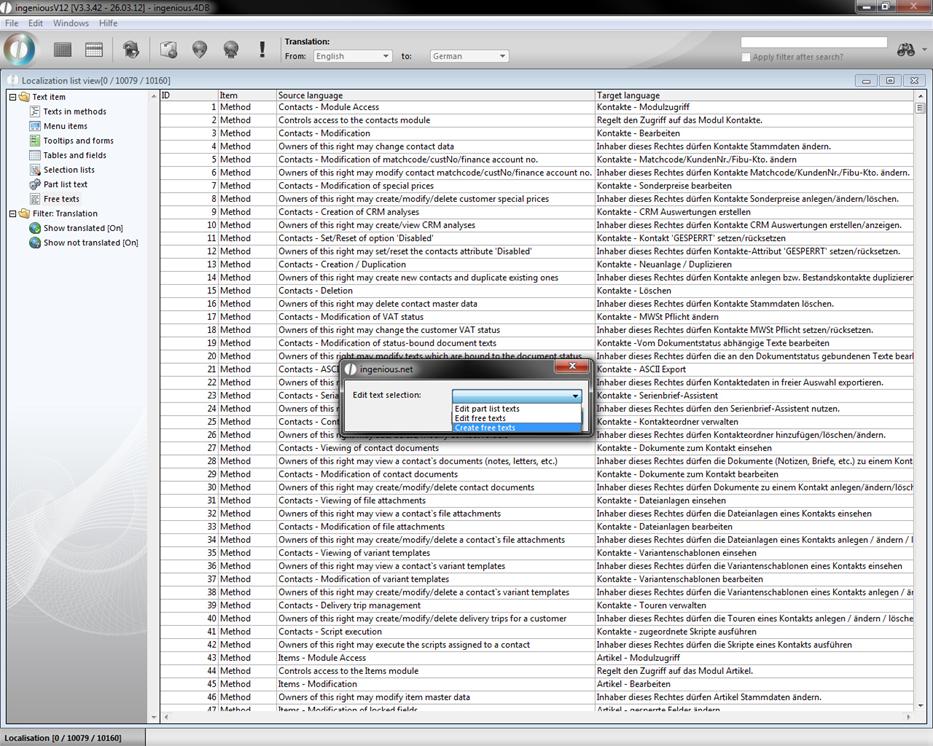This screenshot has height=746, width=933.
Task: Click the binoculars search icon
Action: click(906, 49)
